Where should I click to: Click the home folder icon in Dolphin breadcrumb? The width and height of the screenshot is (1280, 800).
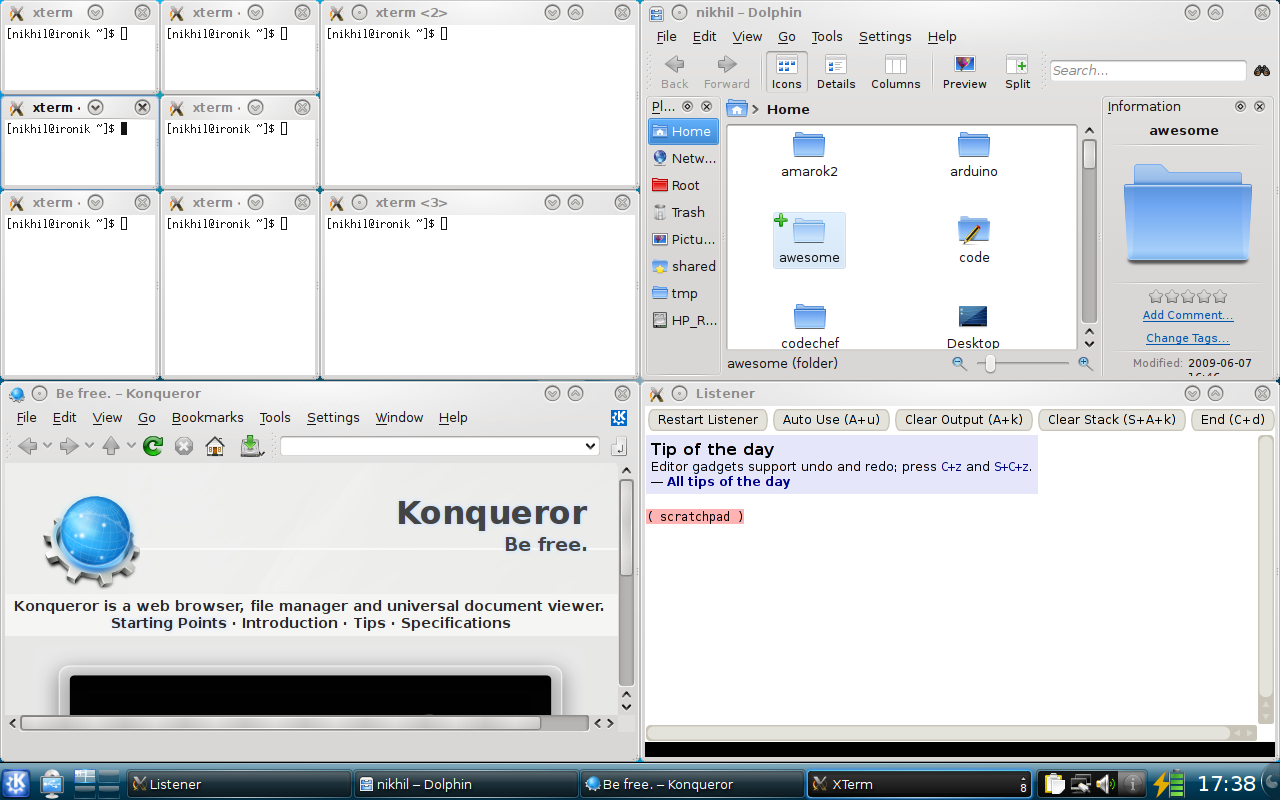(x=737, y=109)
